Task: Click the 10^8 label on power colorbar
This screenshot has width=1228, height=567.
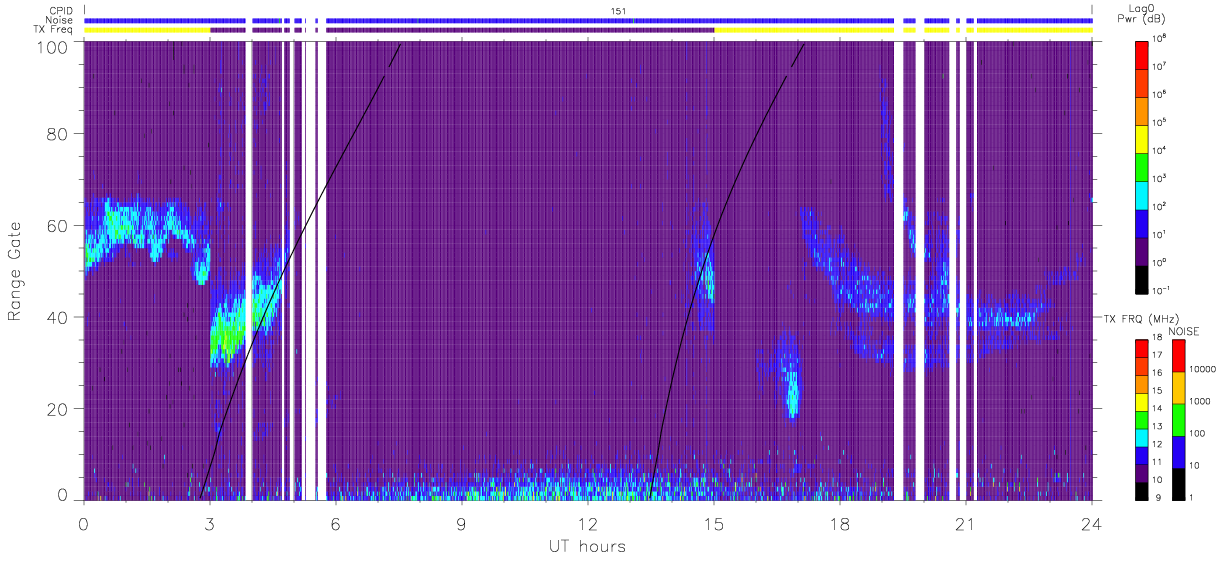Action: click(1161, 40)
